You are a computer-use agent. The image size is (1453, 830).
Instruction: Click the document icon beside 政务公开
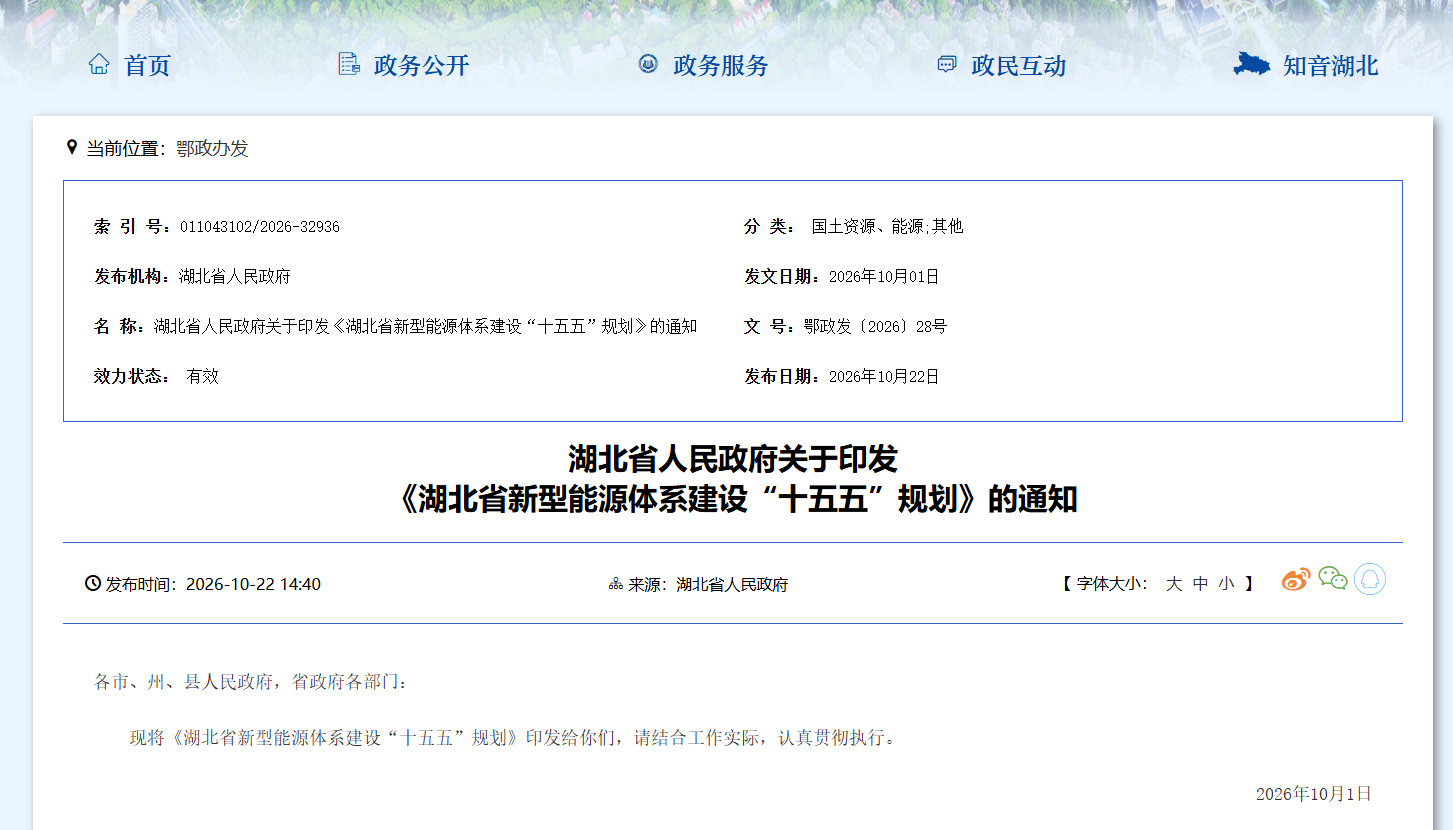(349, 65)
